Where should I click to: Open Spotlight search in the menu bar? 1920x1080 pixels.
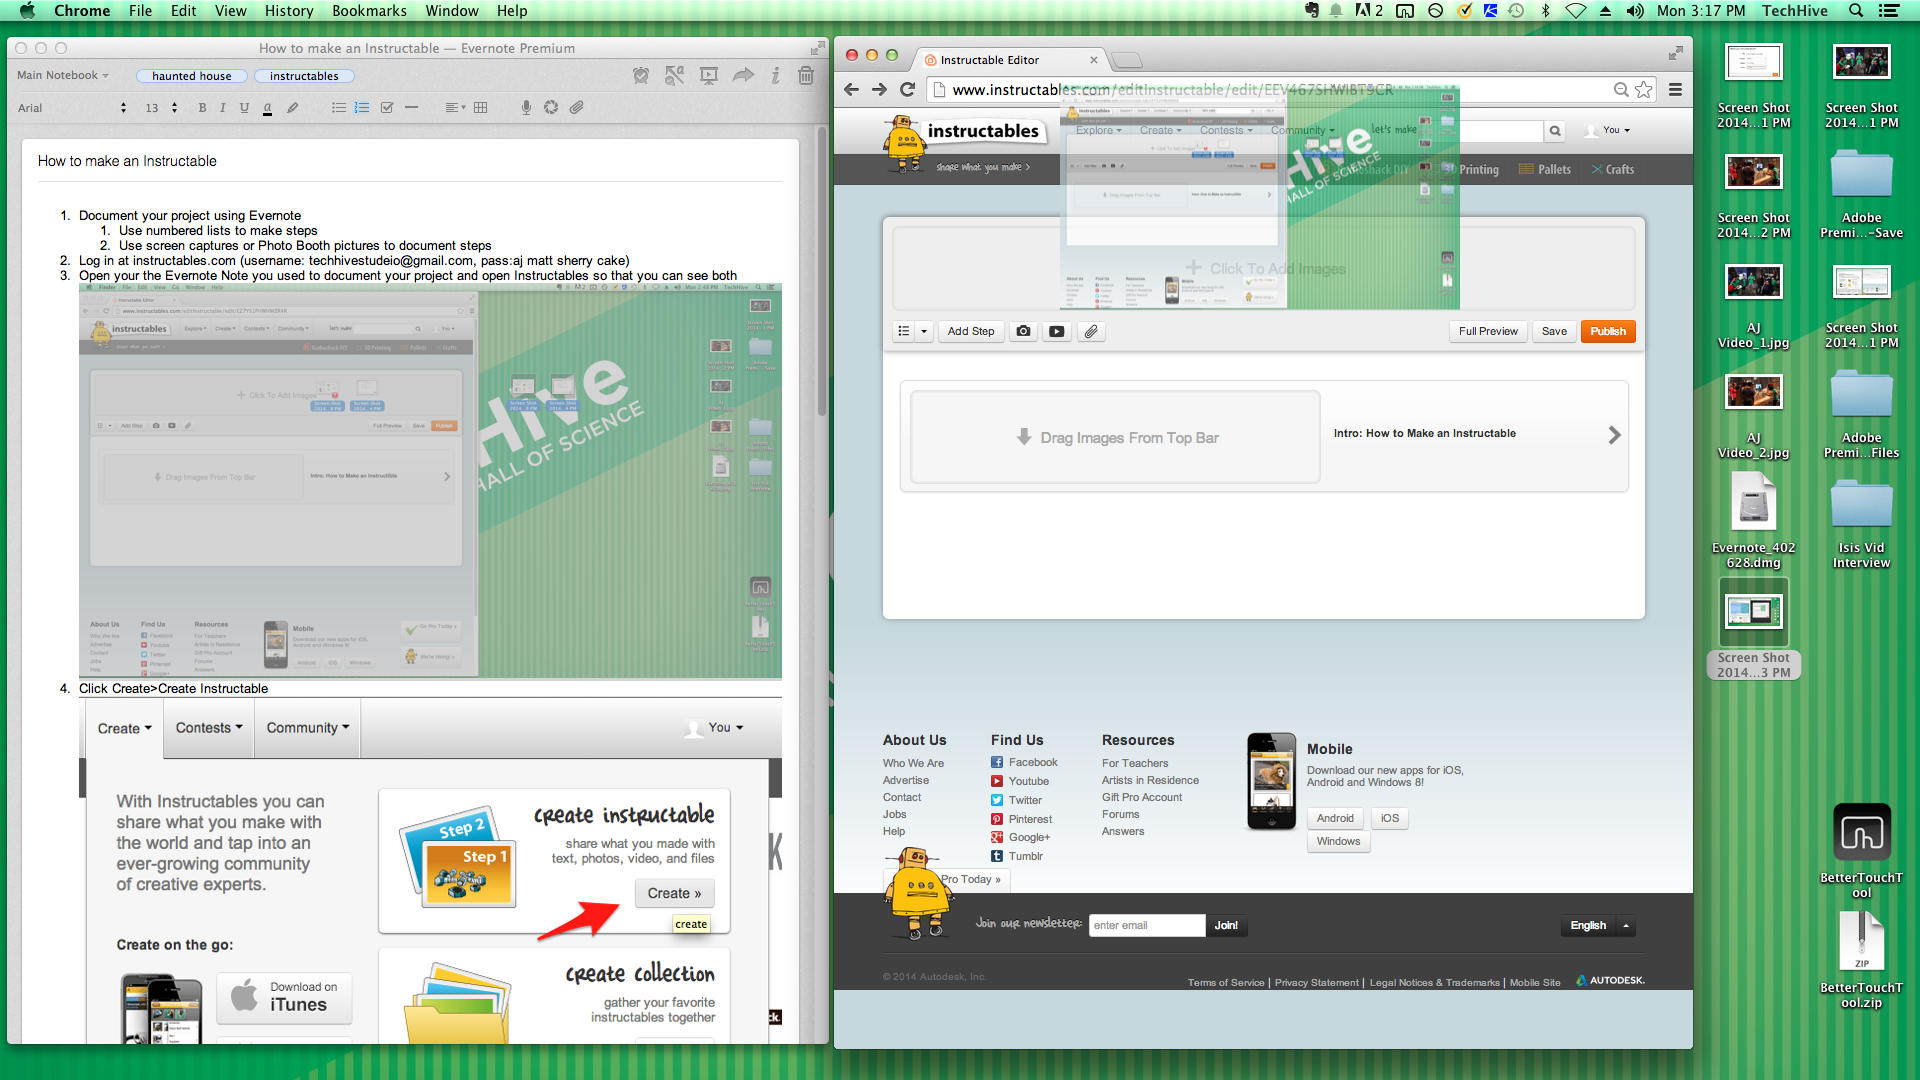(1855, 11)
